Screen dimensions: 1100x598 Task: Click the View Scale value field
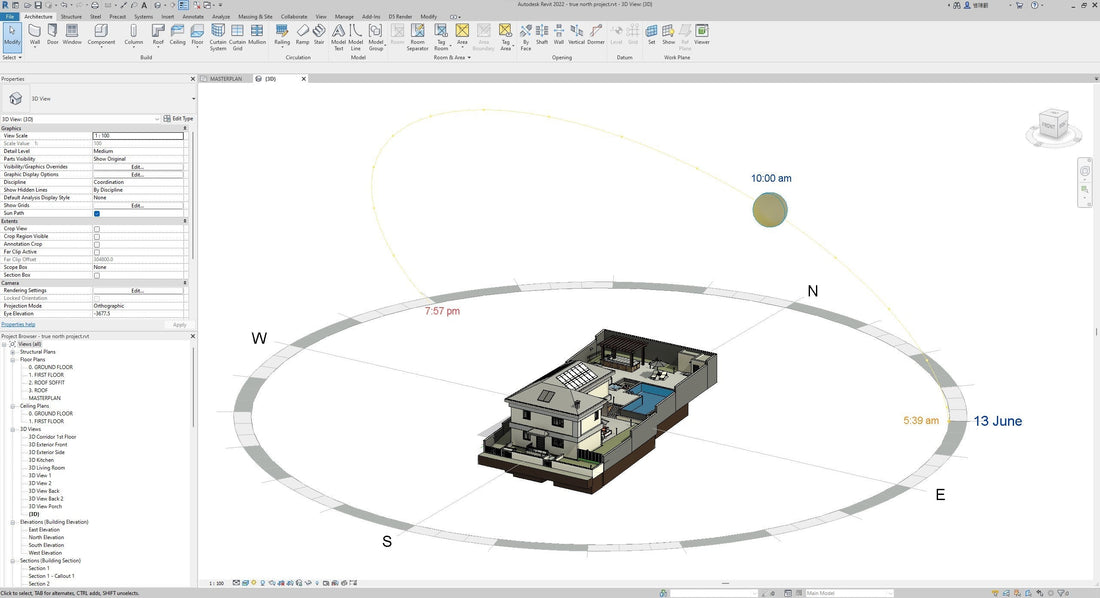coord(137,135)
